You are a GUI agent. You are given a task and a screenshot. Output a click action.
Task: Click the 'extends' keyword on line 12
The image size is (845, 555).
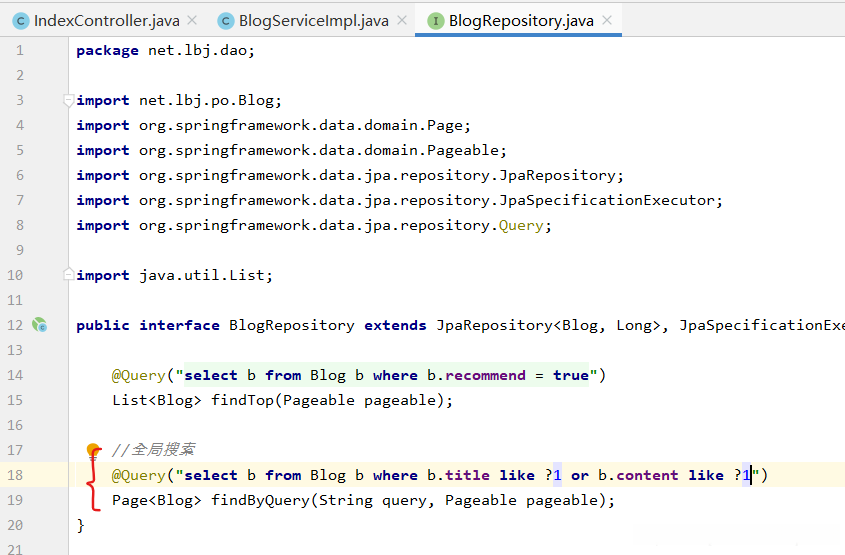click(395, 325)
